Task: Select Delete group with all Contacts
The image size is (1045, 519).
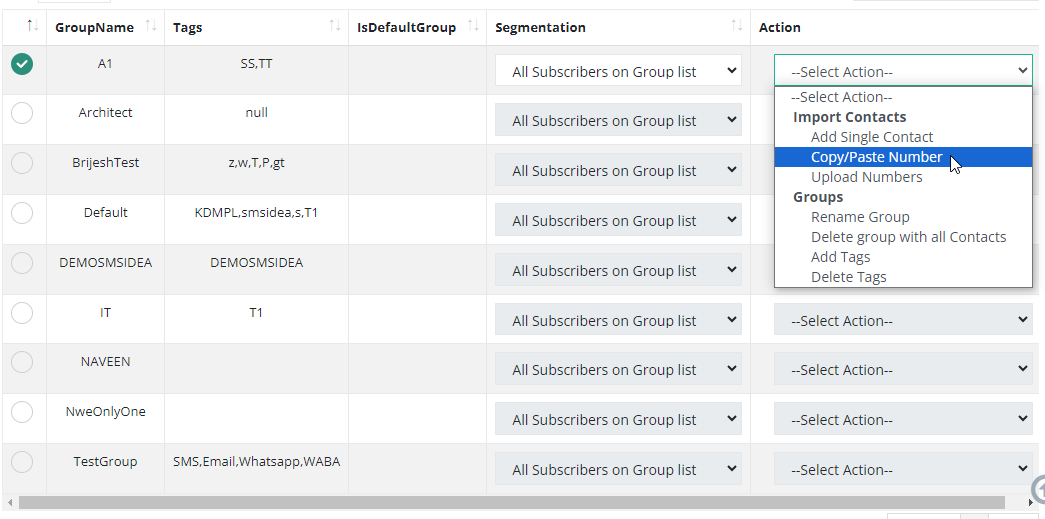Action: [x=908, y=237]
